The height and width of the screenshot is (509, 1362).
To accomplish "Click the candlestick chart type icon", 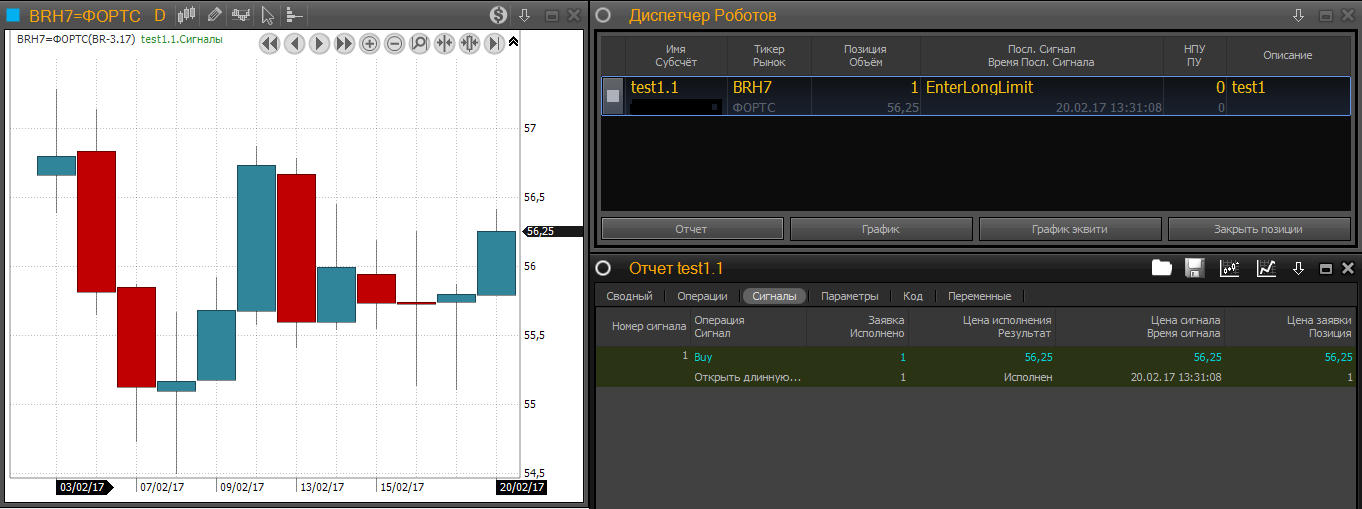I will coord(186,15).
